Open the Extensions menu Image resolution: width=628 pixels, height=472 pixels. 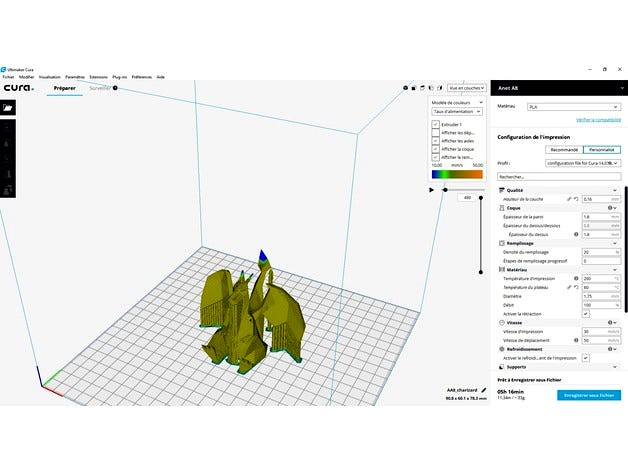tap(99, 76)
